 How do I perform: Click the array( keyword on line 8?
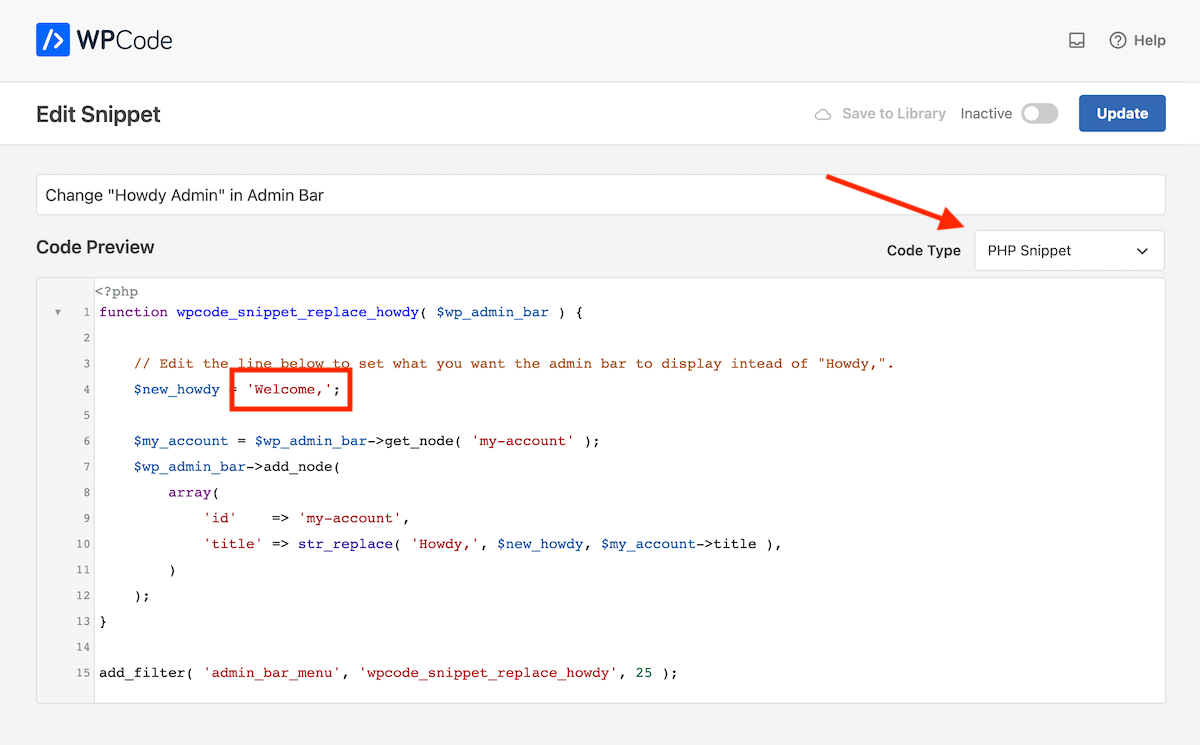[x=194, y=493]
